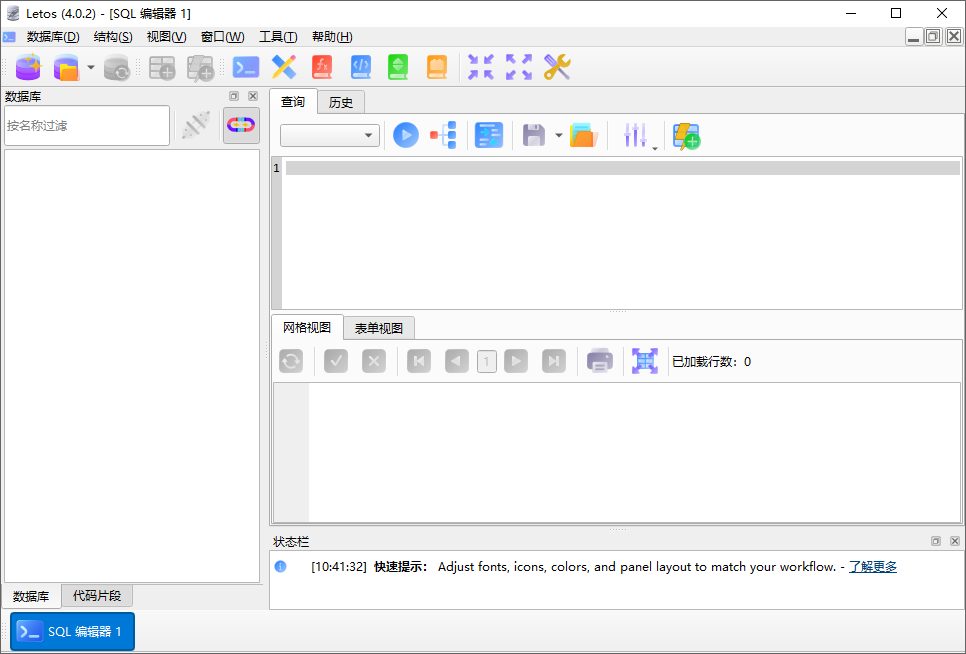Activate the SQL 编辑器 1 window button
Viewport: 966px width, 654px height.
tap(73, 631)
